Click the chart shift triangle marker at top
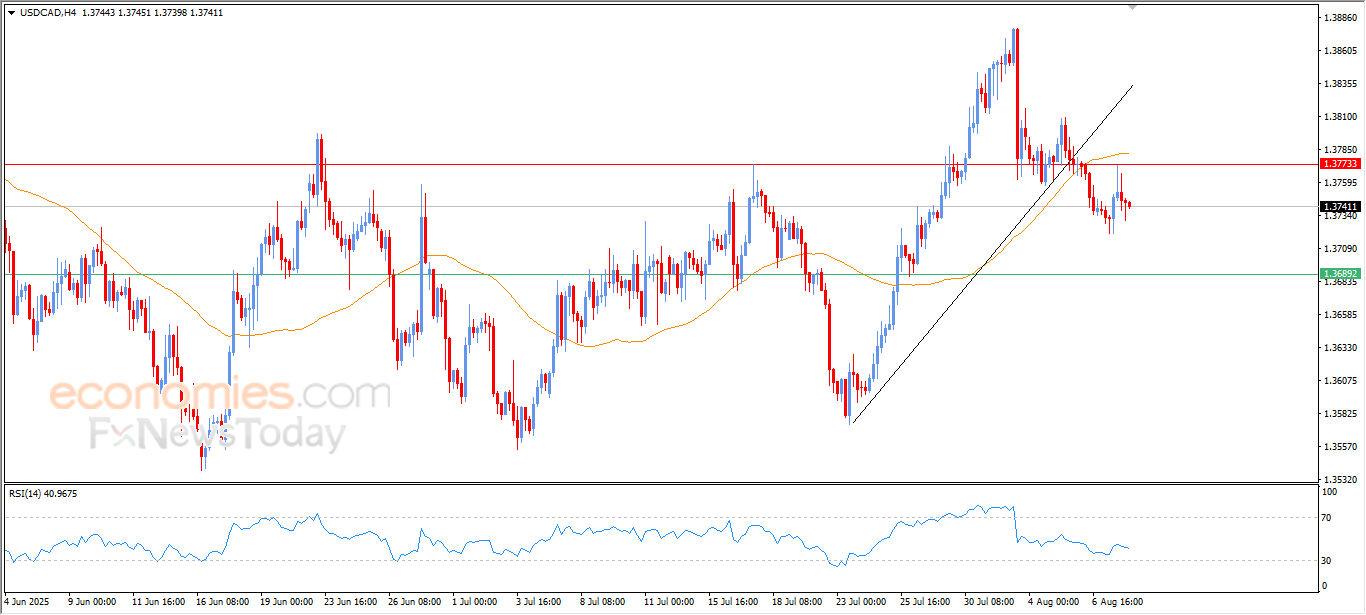 1132,7
